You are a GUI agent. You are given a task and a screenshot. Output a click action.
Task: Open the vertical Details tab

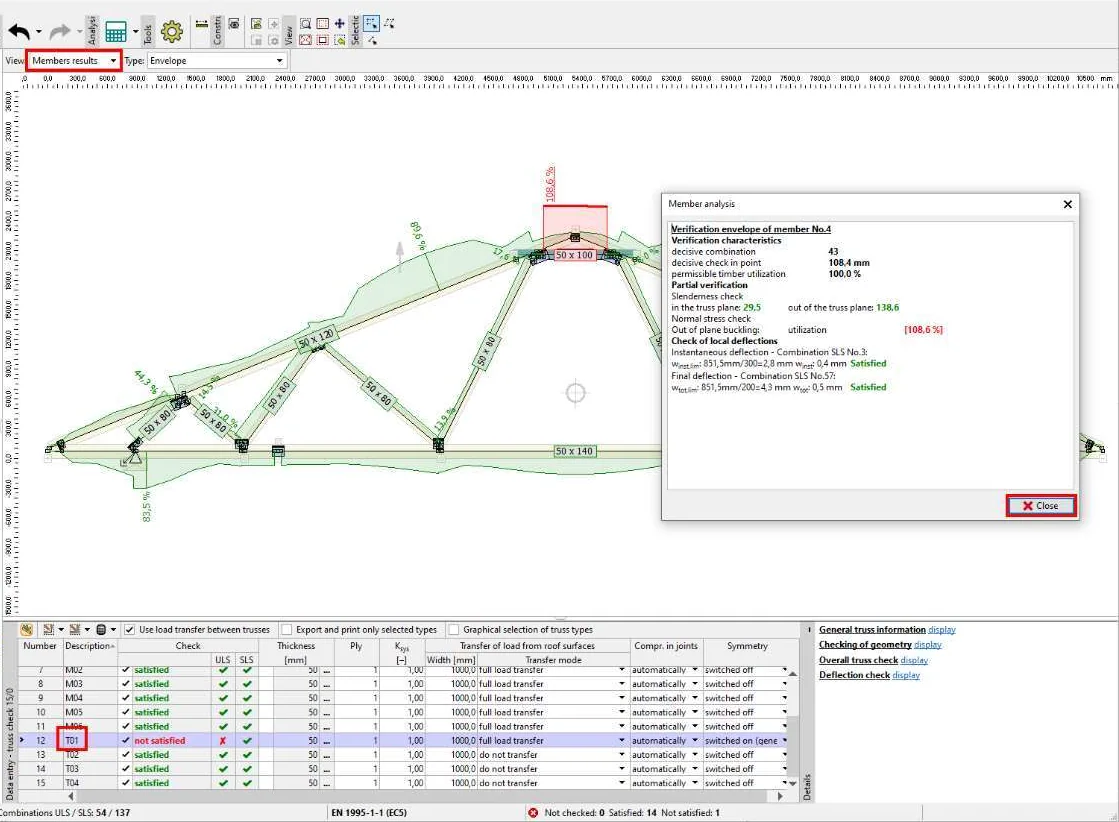click(806, 786)
